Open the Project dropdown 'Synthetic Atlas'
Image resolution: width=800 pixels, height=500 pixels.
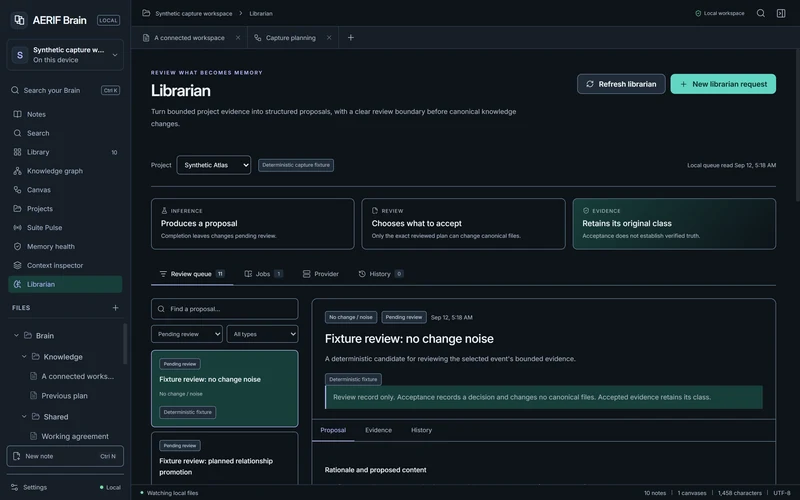[x=214, y=165]
